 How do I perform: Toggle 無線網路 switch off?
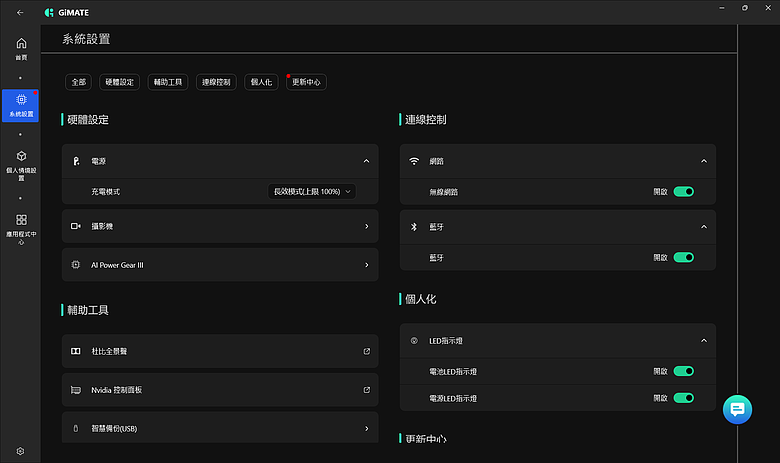tap(683, 191)
